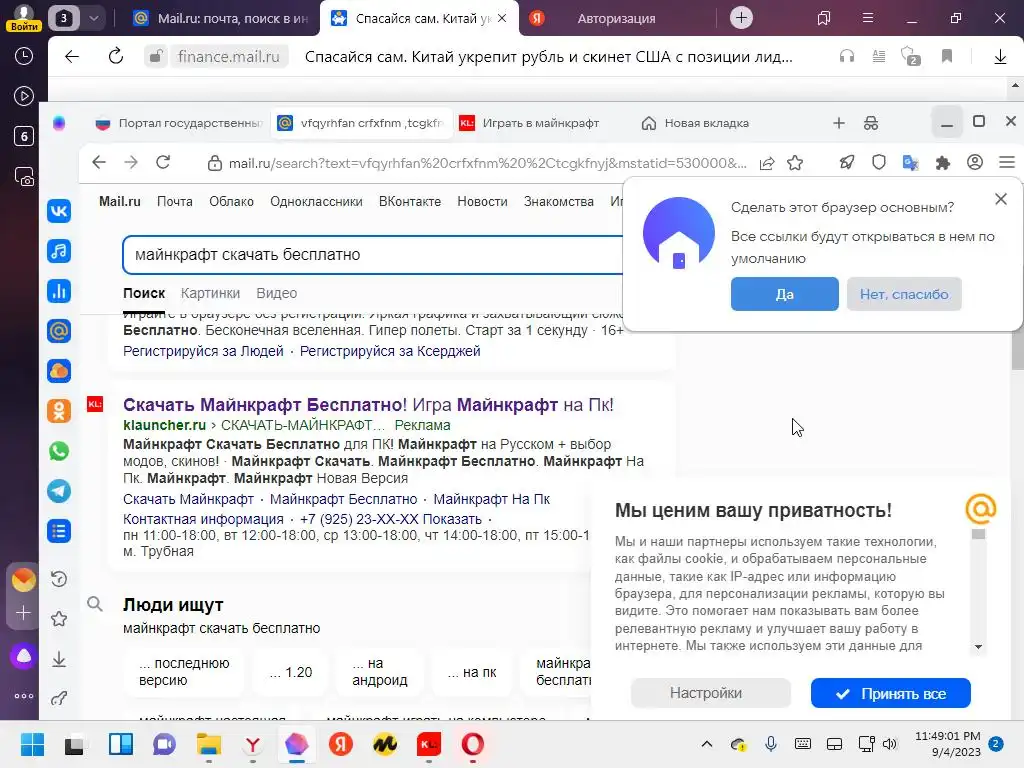Click headphones icon in Yandex browser window
This screenshot has width=1024, height=768.
(x=847, y=57)
